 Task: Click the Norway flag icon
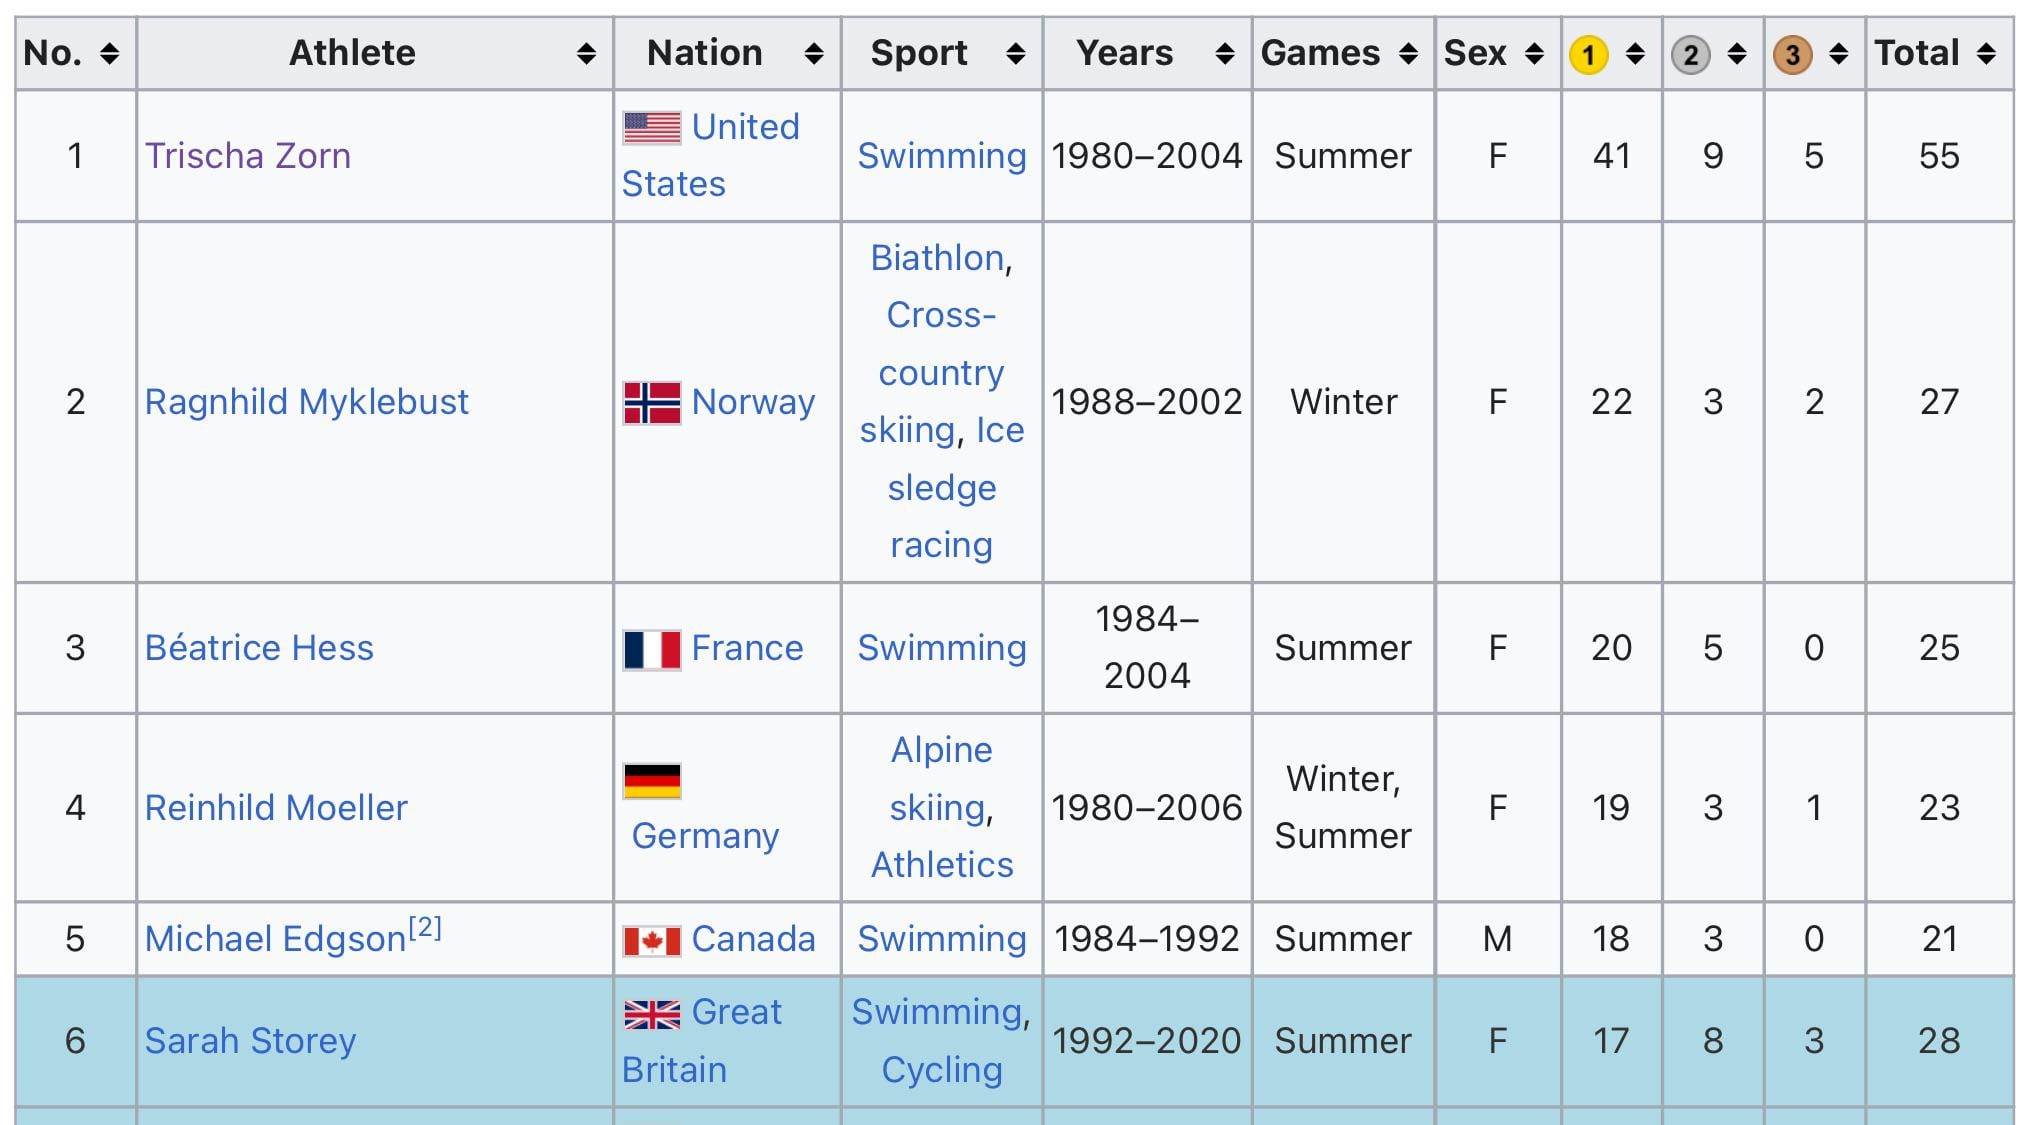pyautogui.click(x=652, y=403)
